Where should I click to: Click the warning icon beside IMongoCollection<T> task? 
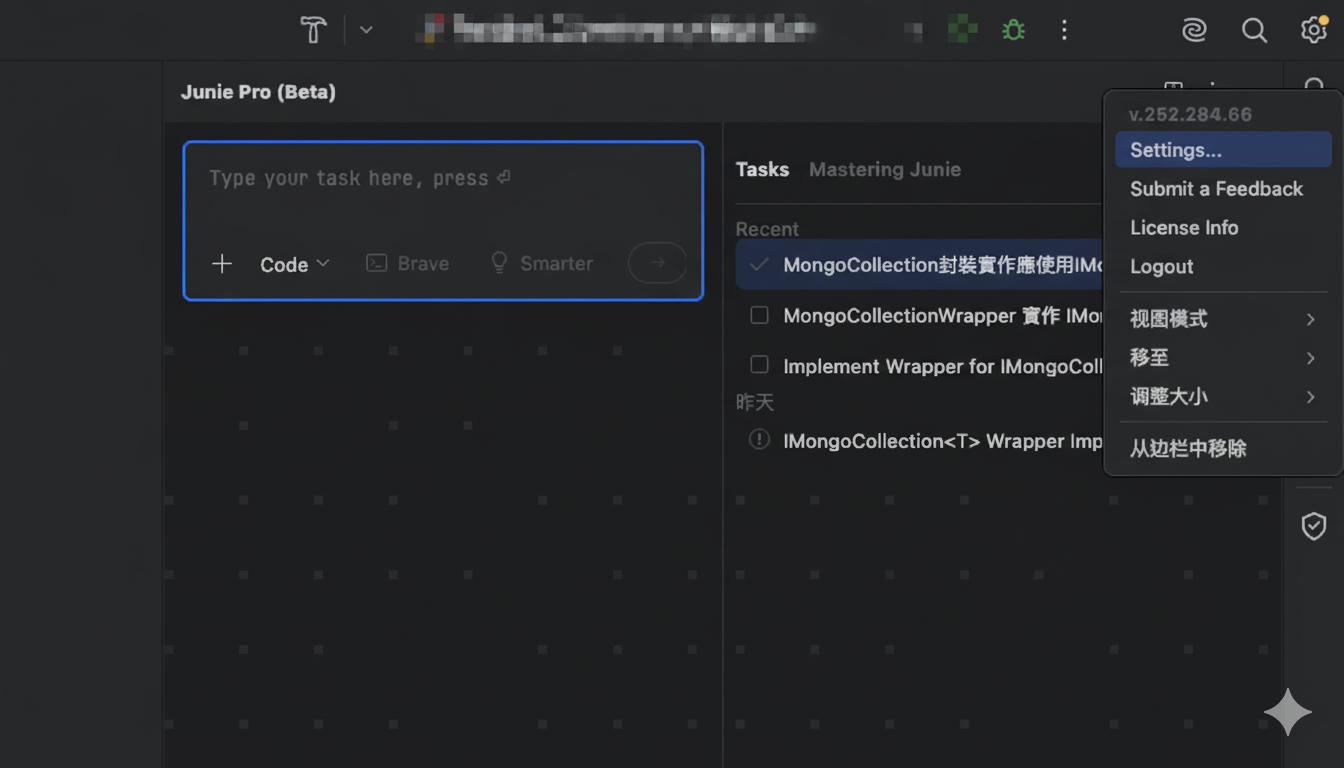[x=760, y=440]
